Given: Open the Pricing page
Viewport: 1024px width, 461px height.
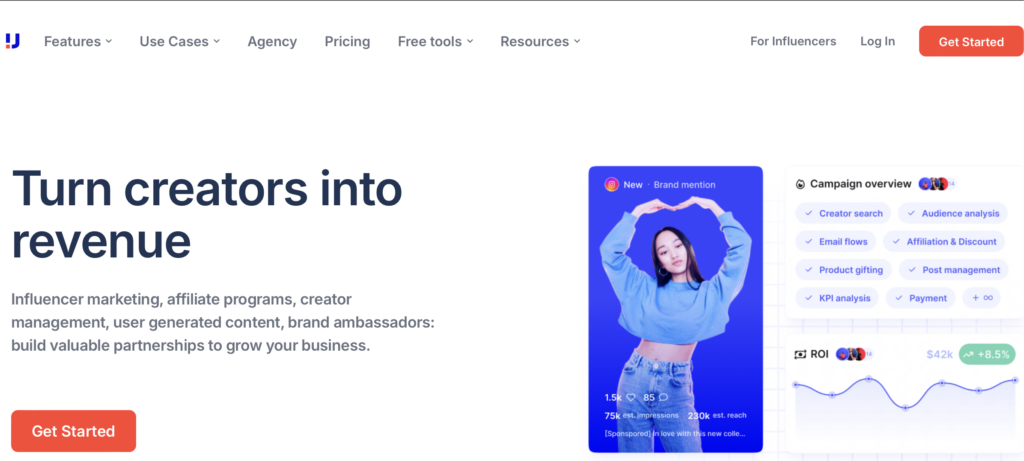Looking at the screenshot, I should 347,42.
